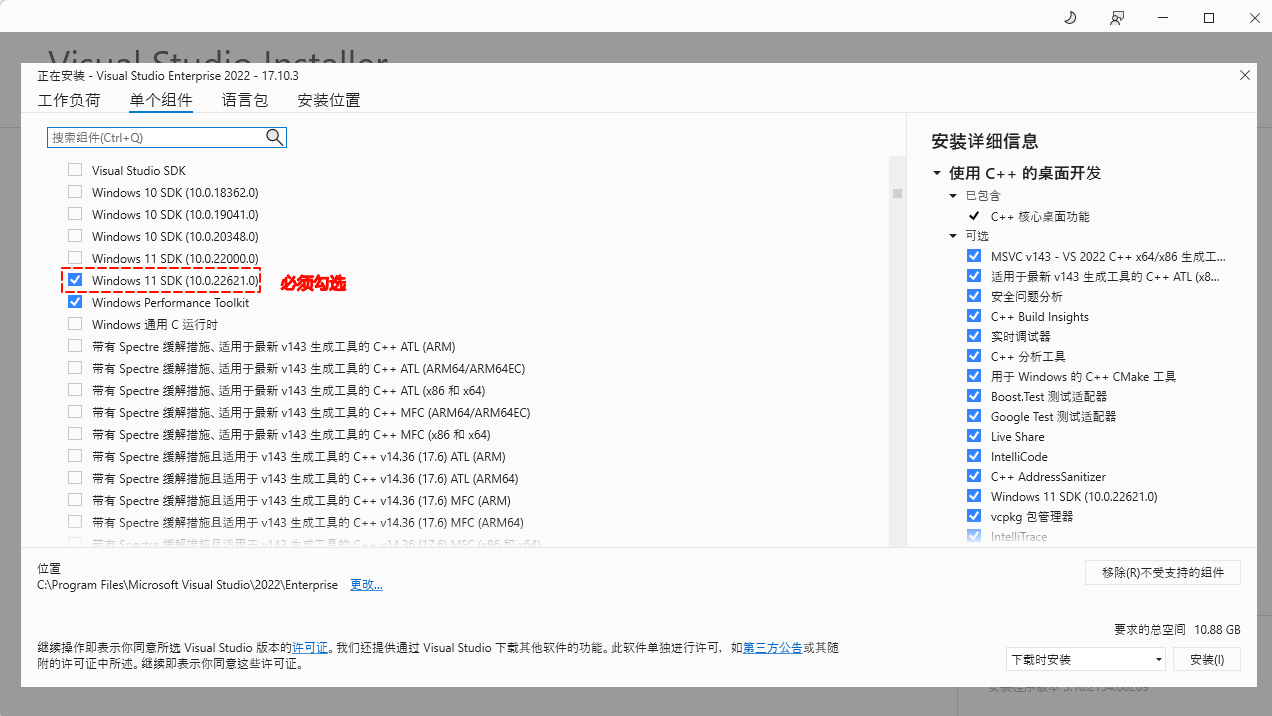The image size is (1272, 716).
Task: Uncheck Windows 11 SDK (10.0.22621.0)
Action: coord(75,279)
